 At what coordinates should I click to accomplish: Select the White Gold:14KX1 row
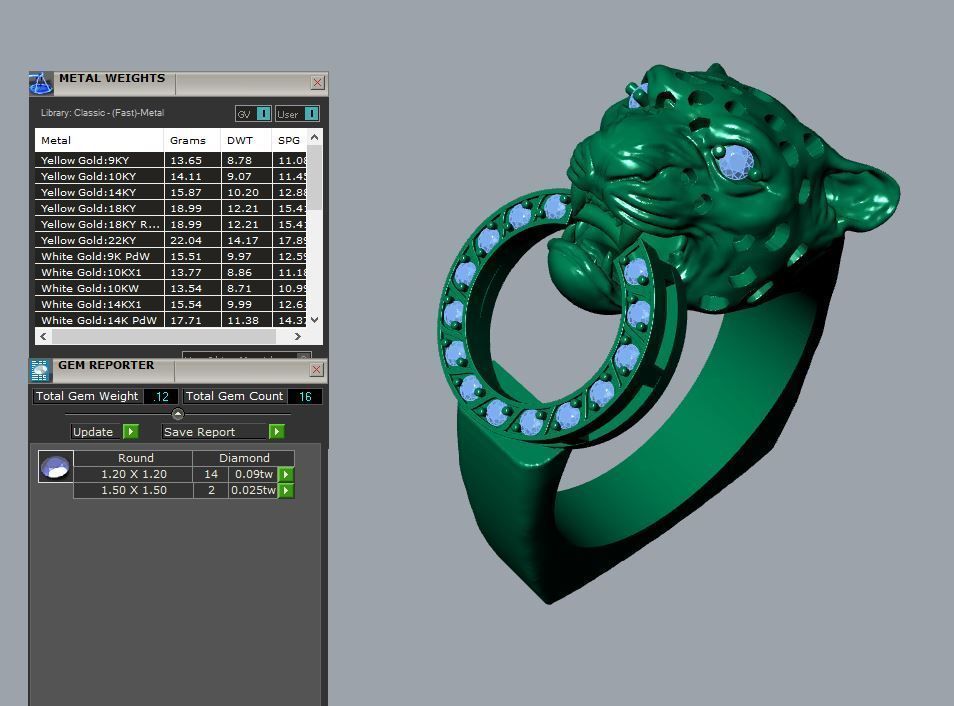[x=171, y=304]
